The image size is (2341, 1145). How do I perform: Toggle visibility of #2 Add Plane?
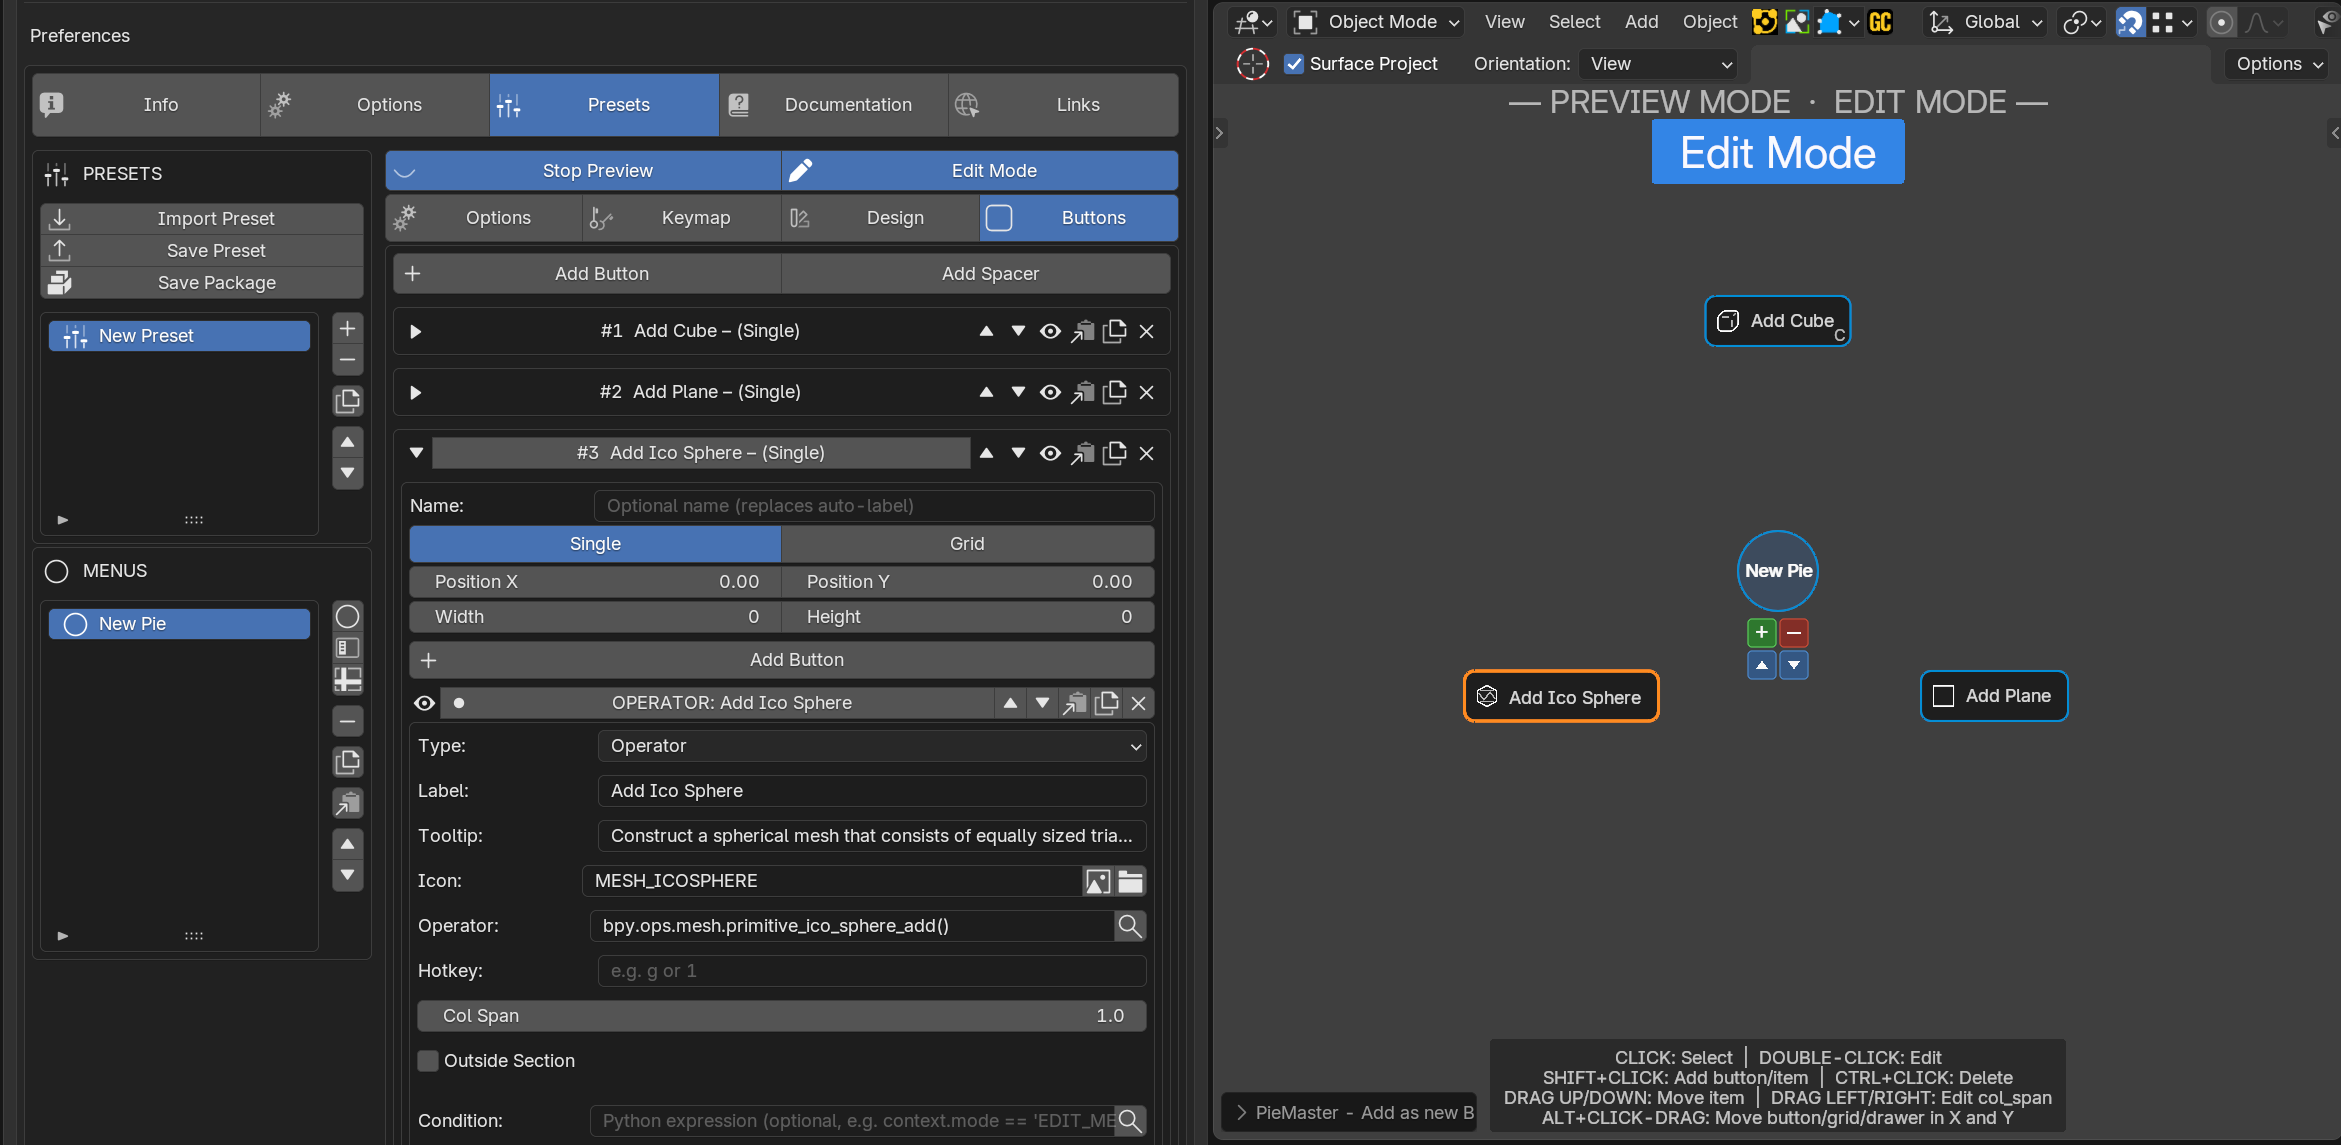point(1051,392)
